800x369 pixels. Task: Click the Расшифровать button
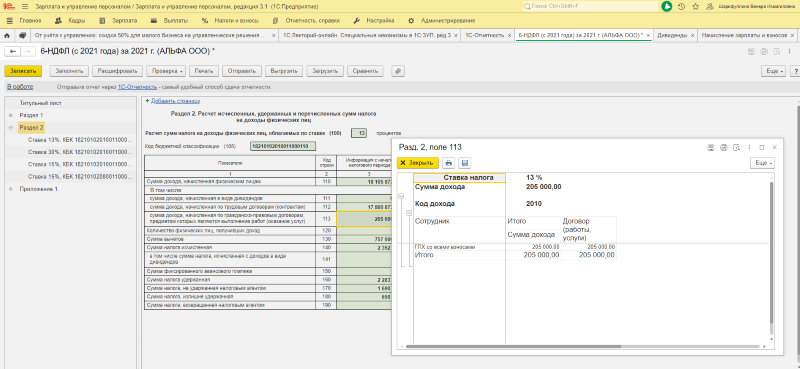(x=118, y=71)
